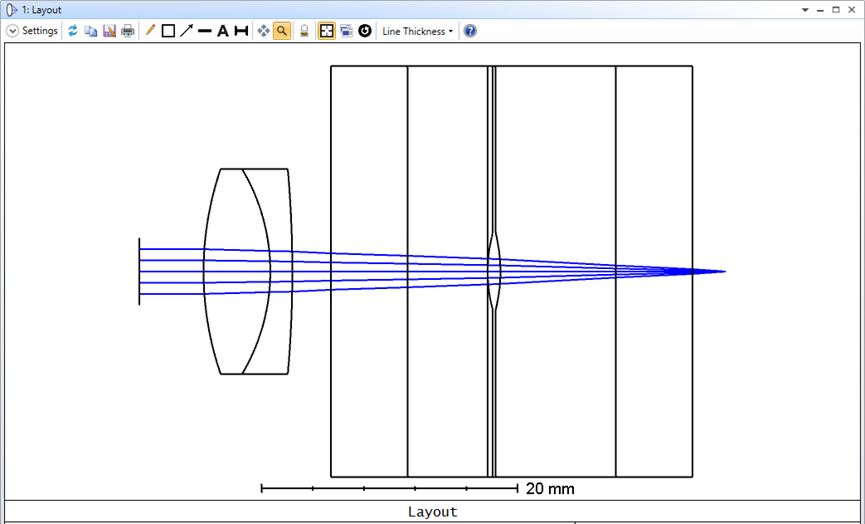The image size is (865, 524).
Task: Click the reset view circular icon
Action: (x=365, y=31)
